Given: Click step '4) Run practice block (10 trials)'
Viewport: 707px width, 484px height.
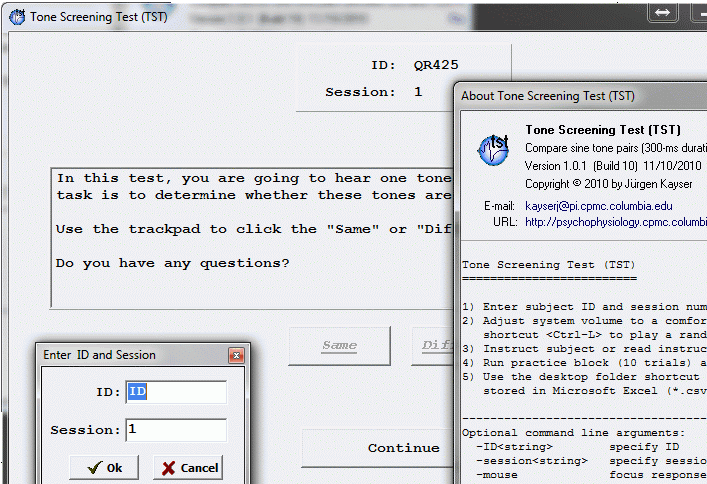Looking at the screenshot, I should (584, 363).
